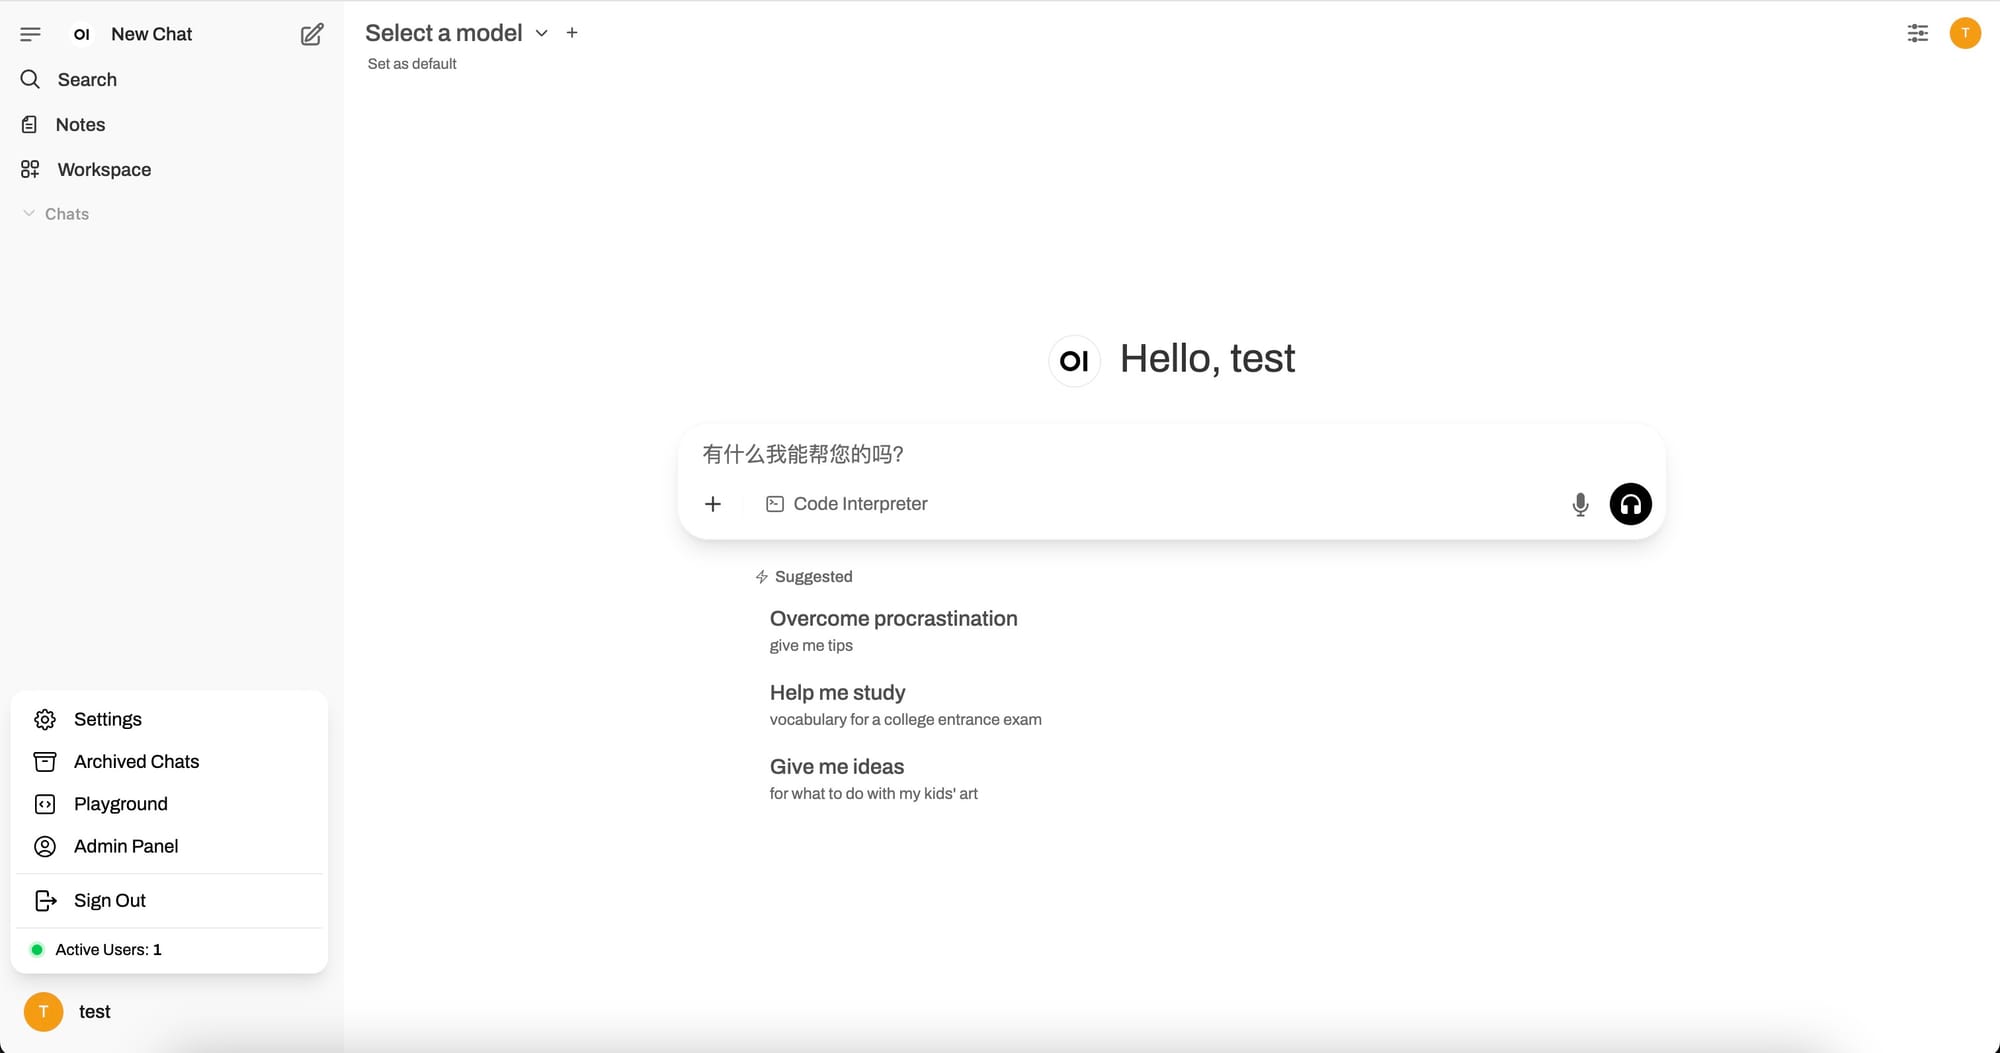The height and width of the screenshot is (1053, 2000).
Task: Focus the chat message input field
Action: click(1171, 454)
